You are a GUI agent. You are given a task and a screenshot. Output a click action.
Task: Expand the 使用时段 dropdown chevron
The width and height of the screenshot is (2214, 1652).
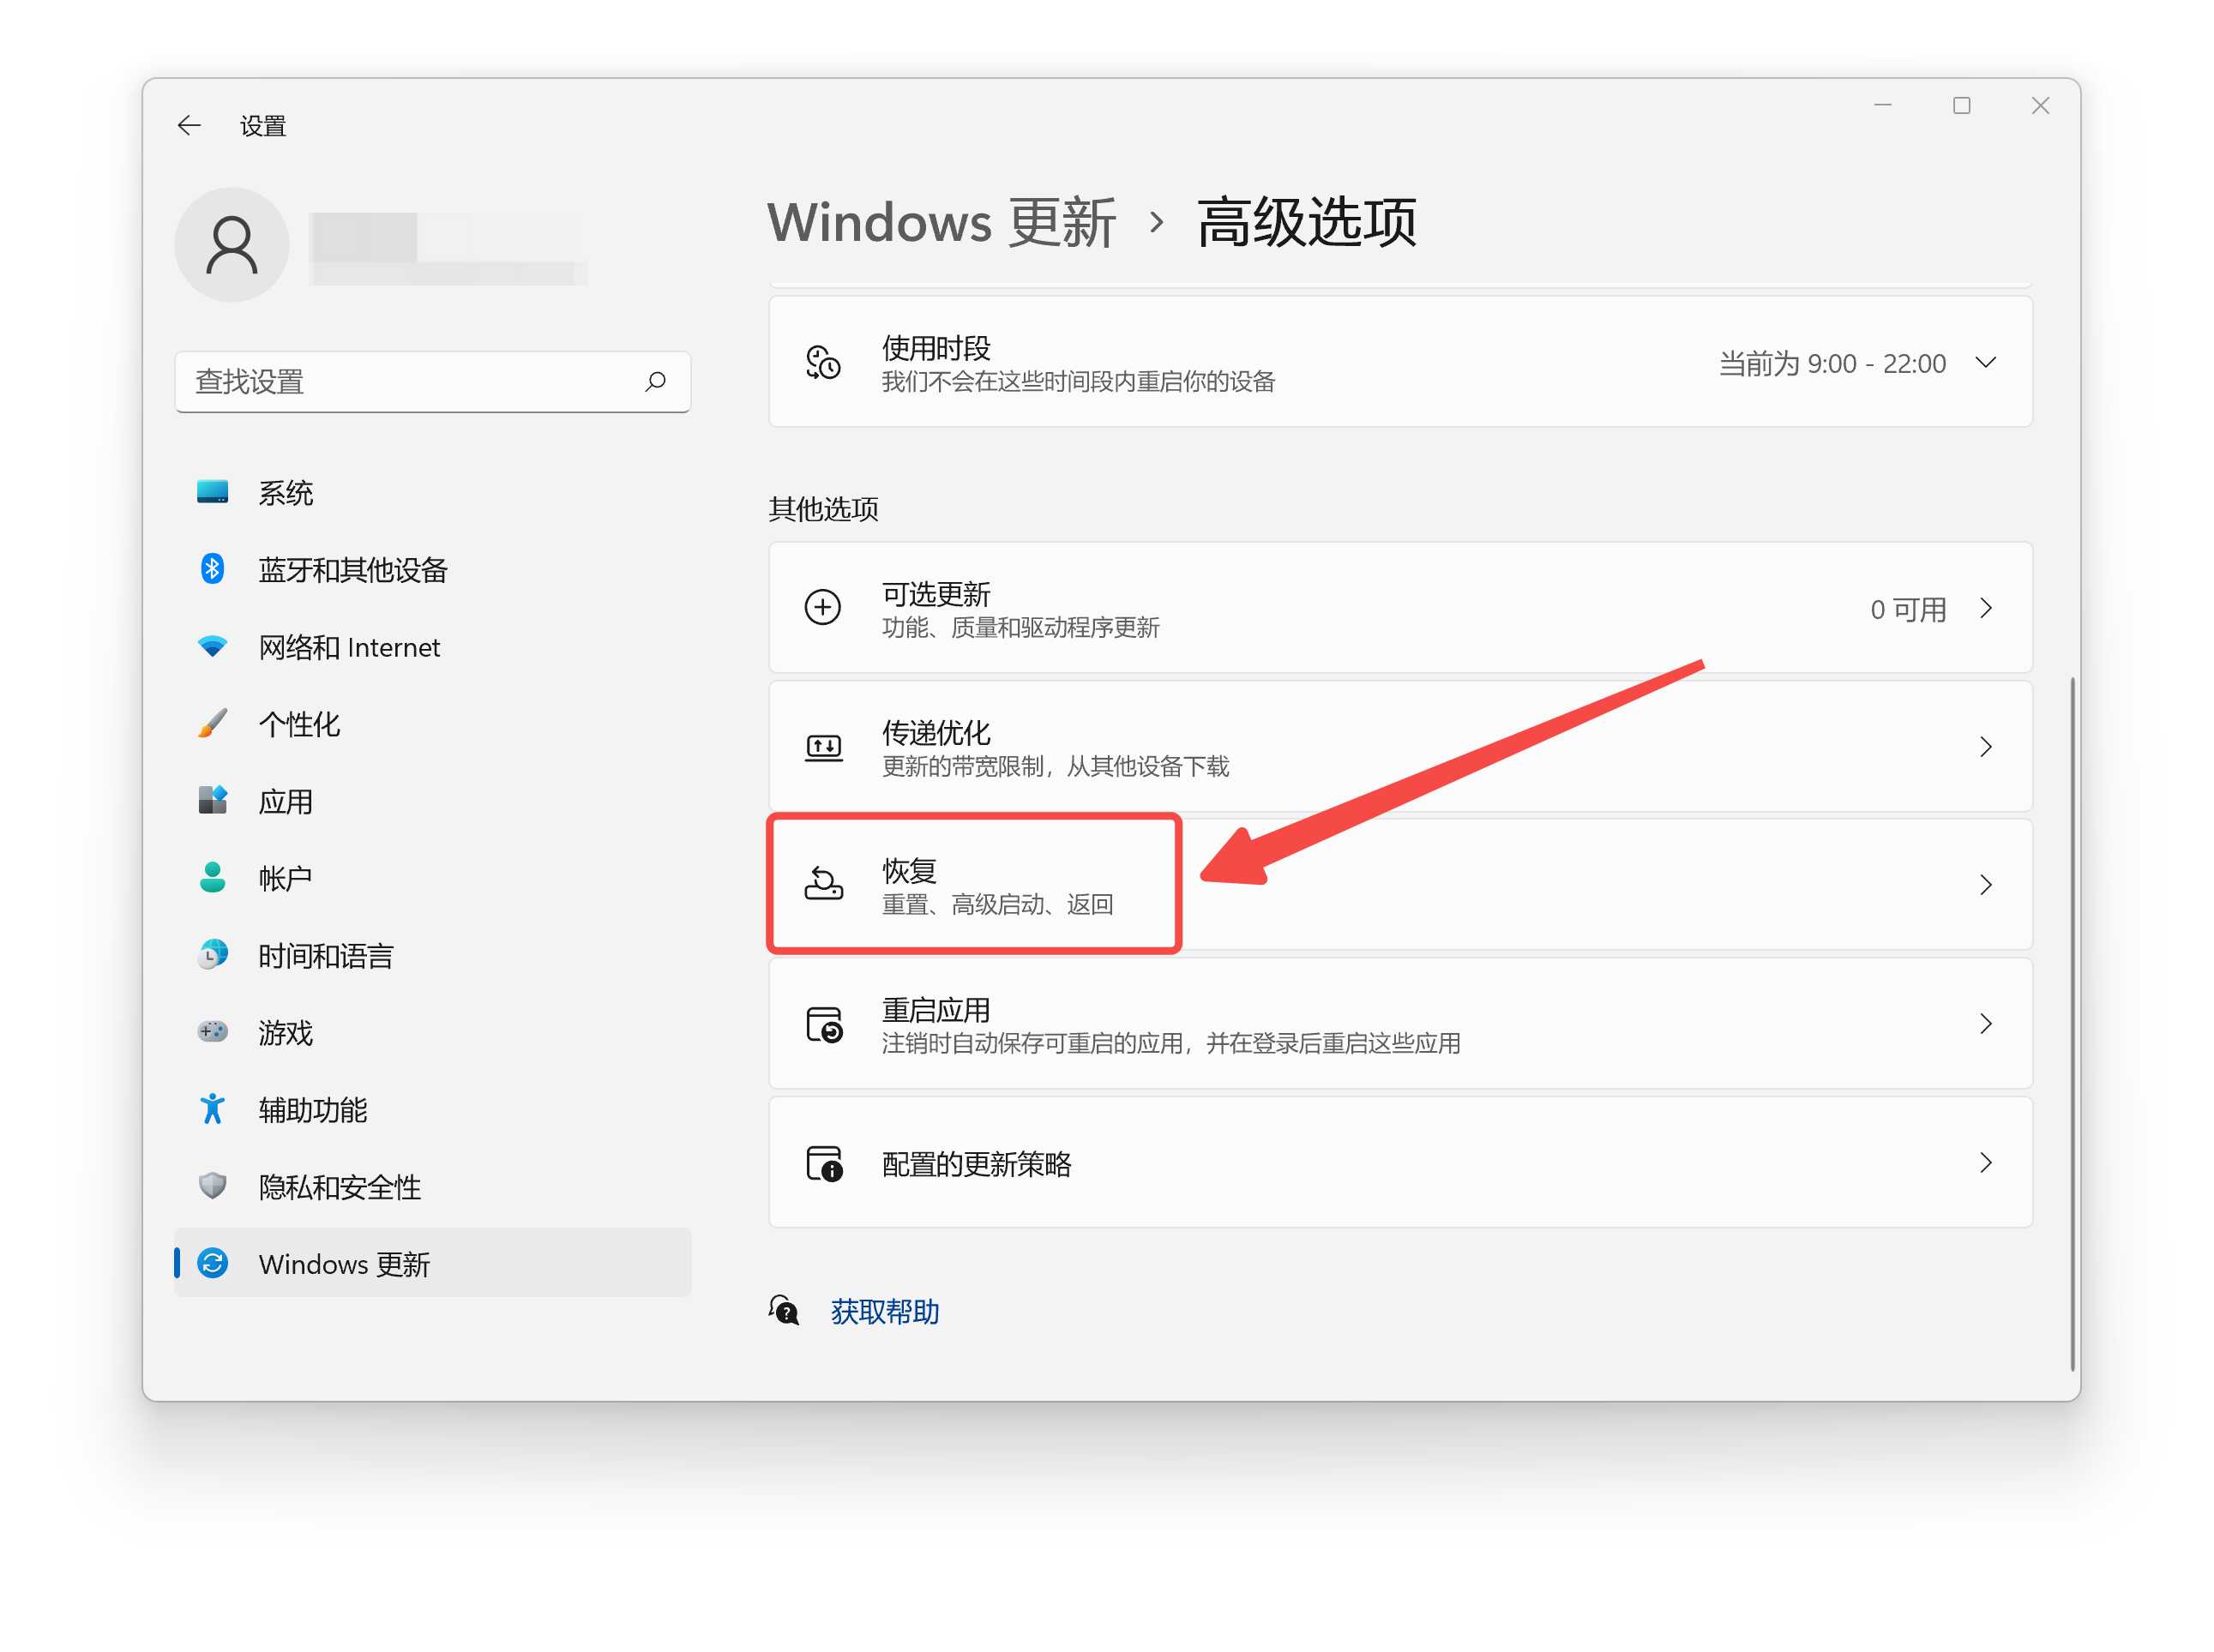pos(1985,362)
